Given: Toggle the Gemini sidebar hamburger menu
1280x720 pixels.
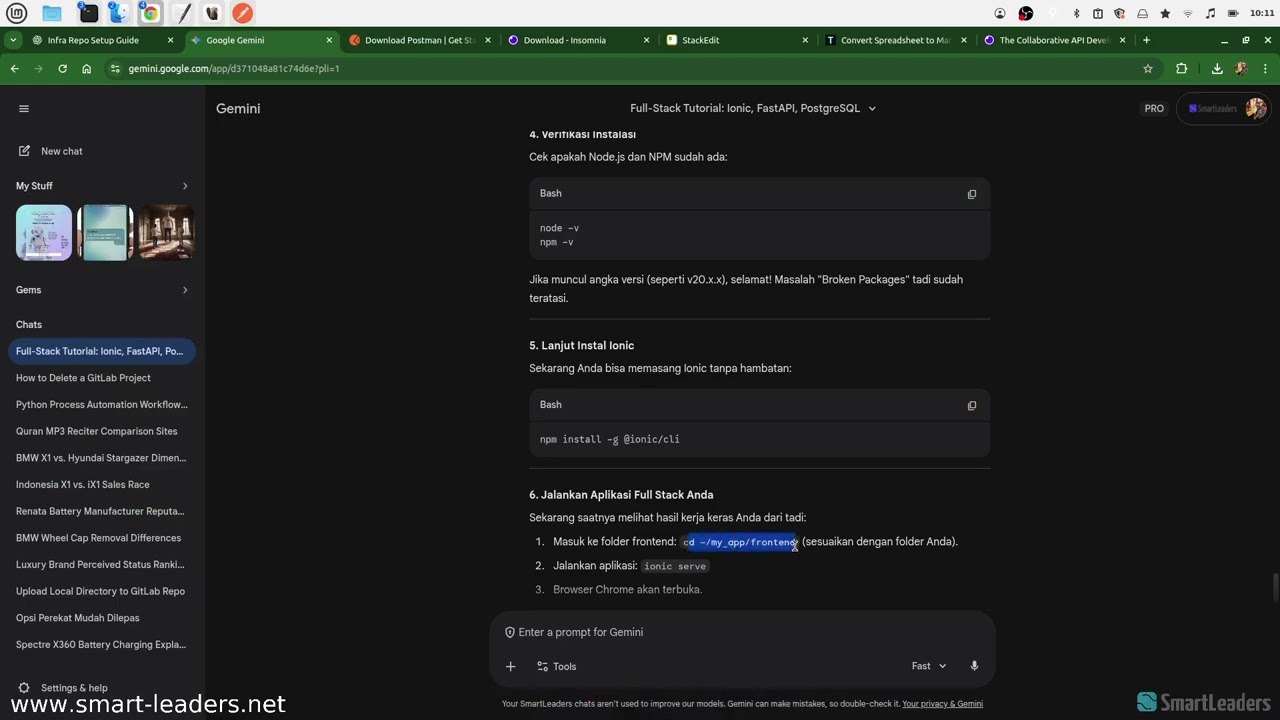Looking at the screenshot, I should click(24, 108).
